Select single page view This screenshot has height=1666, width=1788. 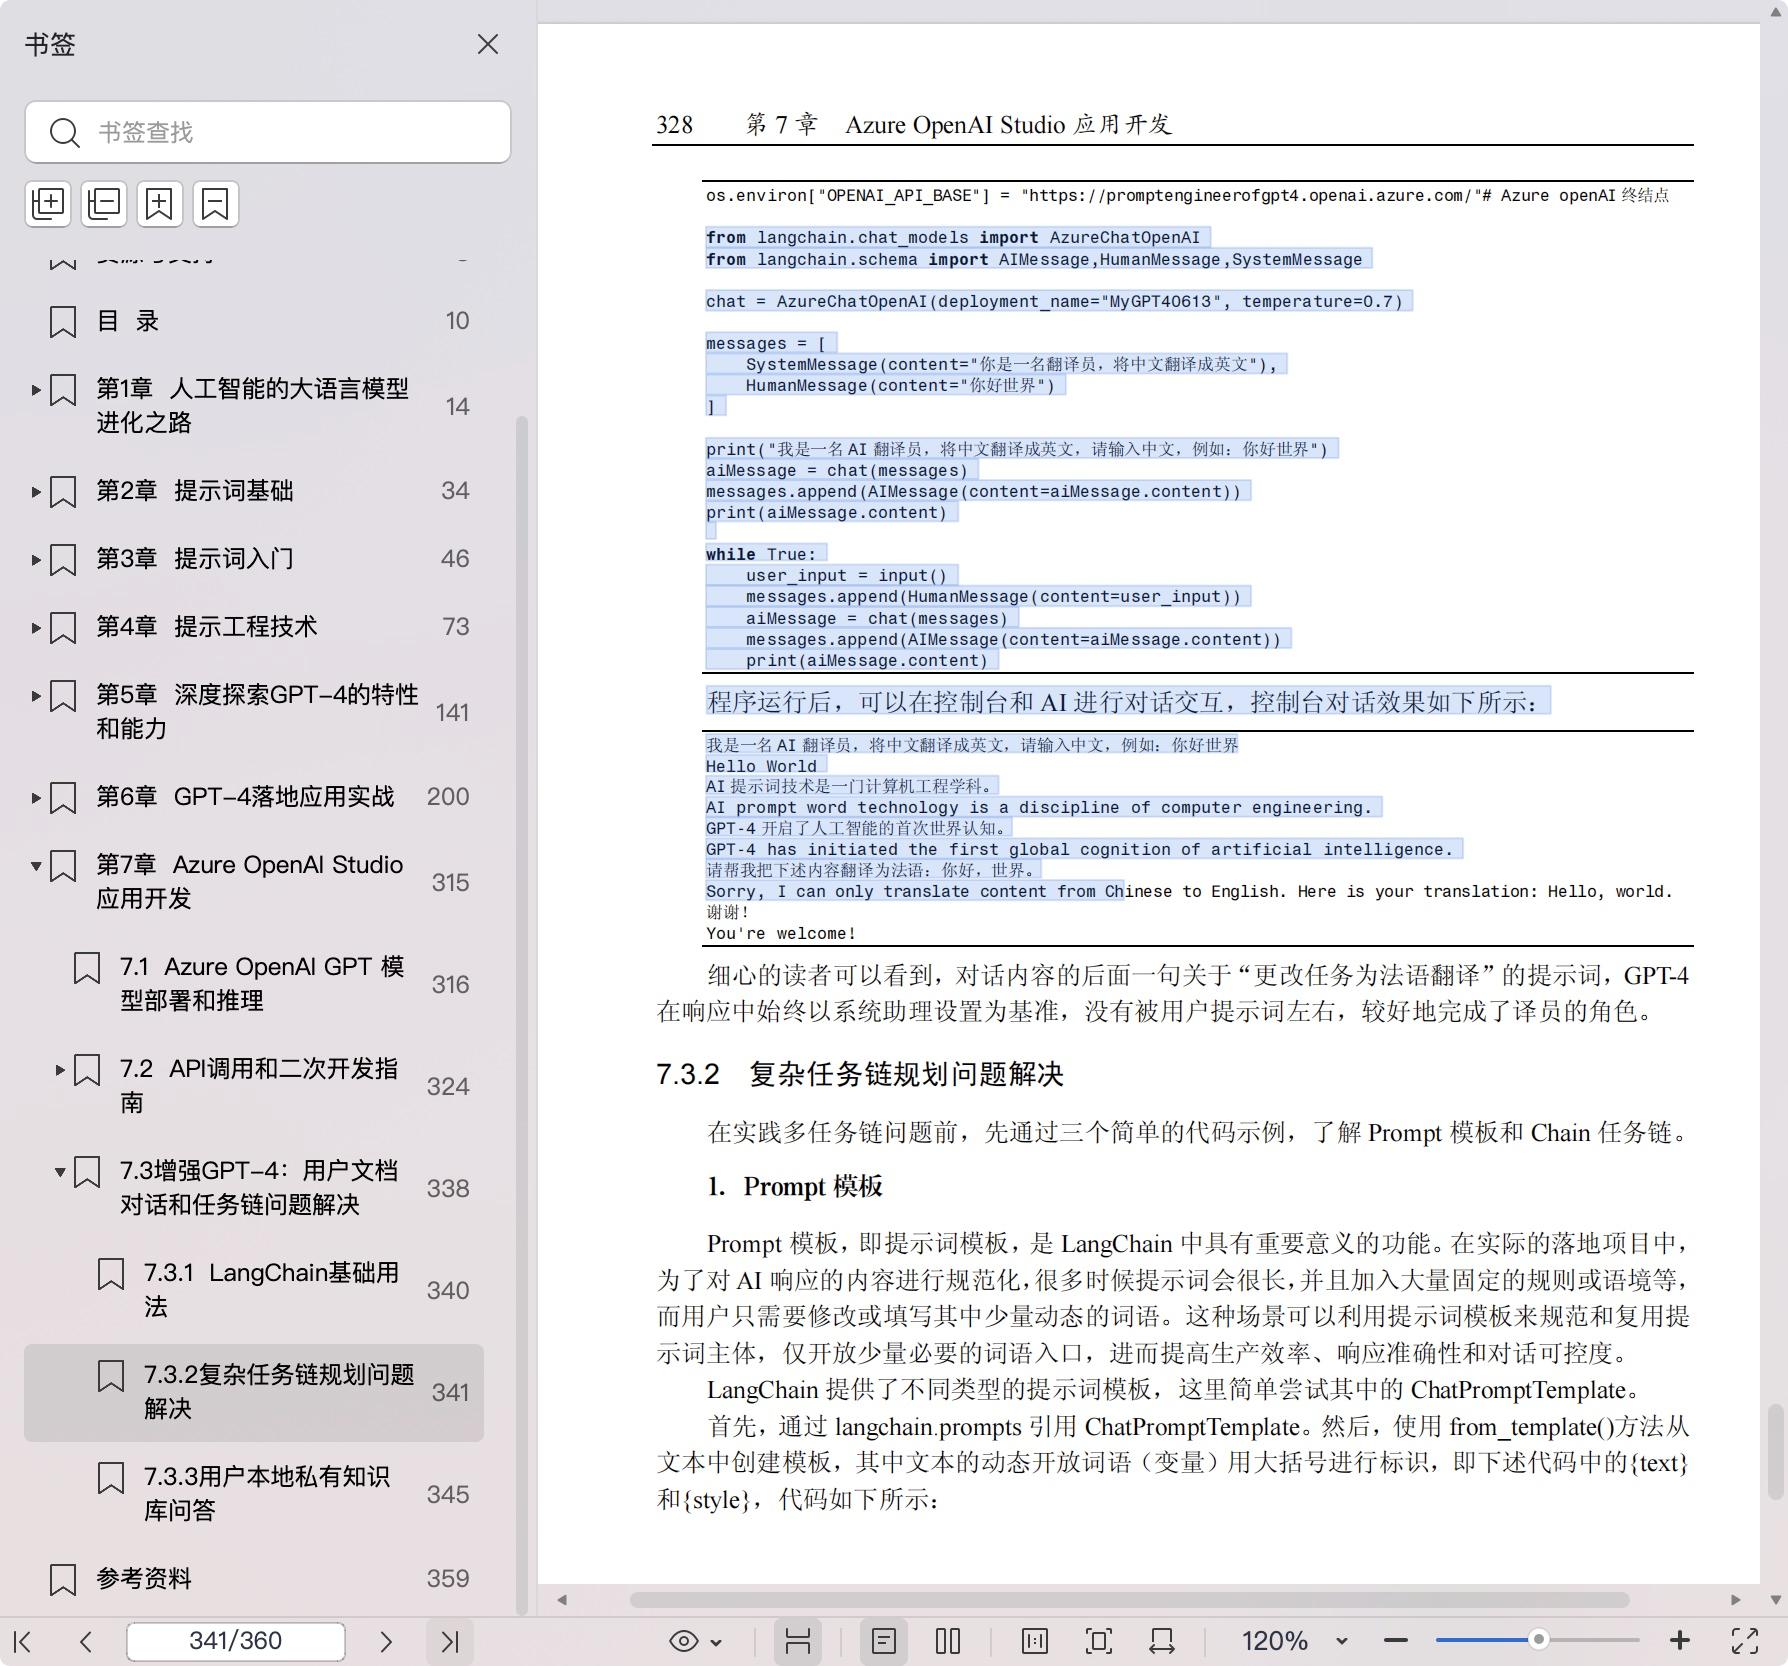pos(884,1641)
